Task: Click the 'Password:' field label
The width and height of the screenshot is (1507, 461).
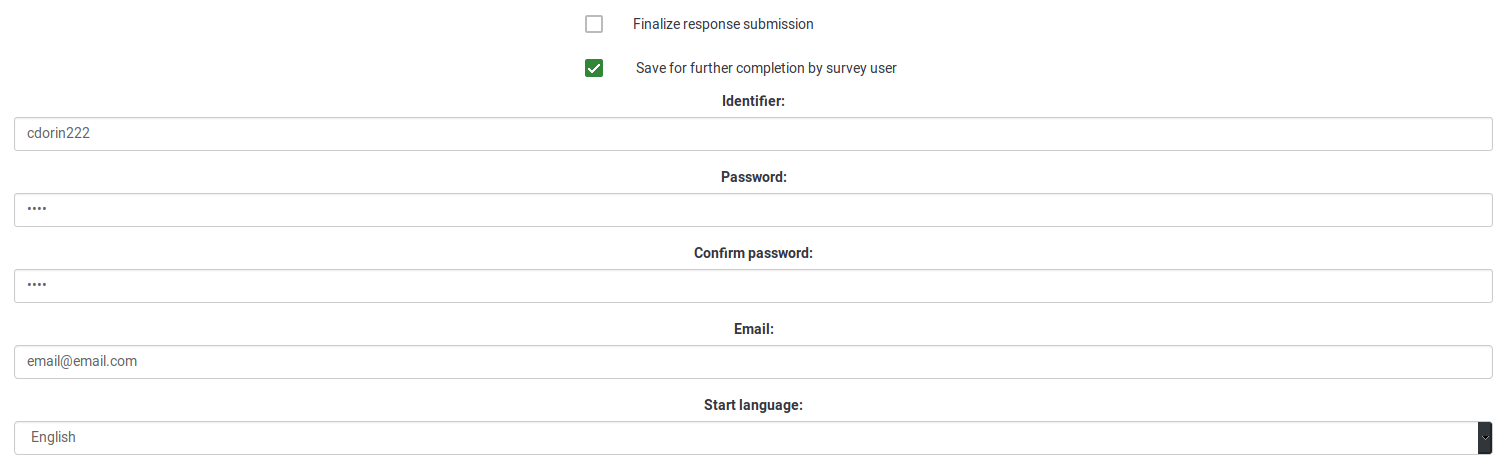Action: pyautogui.click(x=753, y=177)
